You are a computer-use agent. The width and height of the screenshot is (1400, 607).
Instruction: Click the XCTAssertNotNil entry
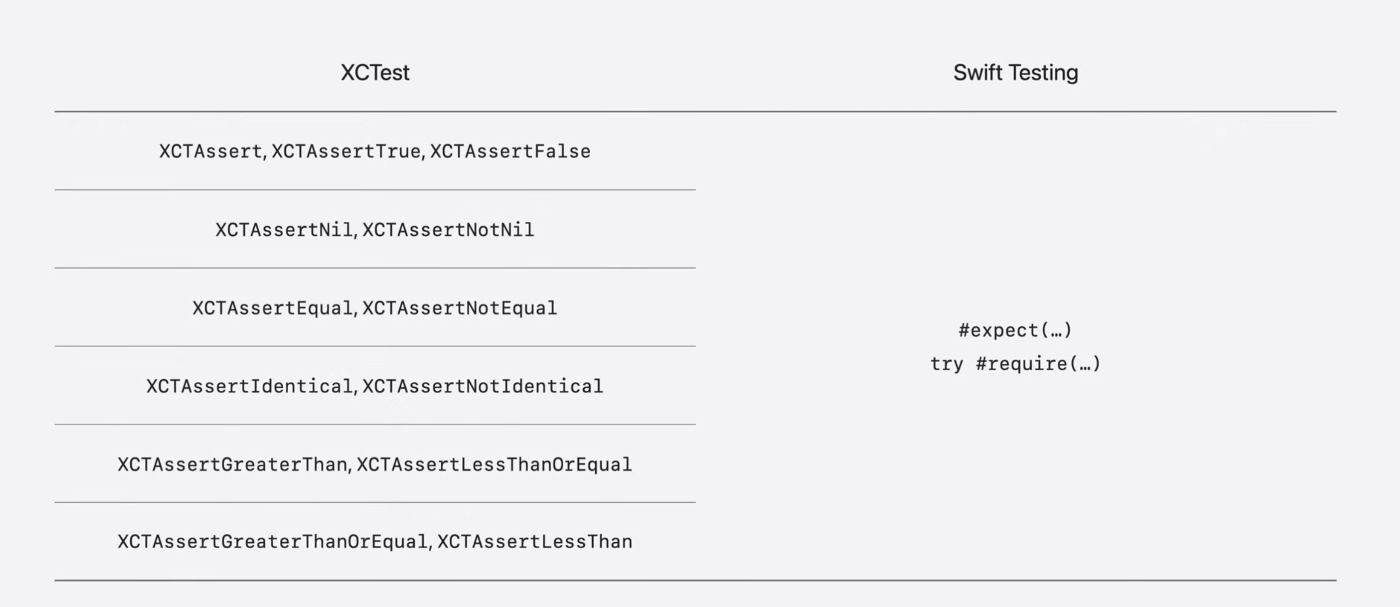coord(448,230)
